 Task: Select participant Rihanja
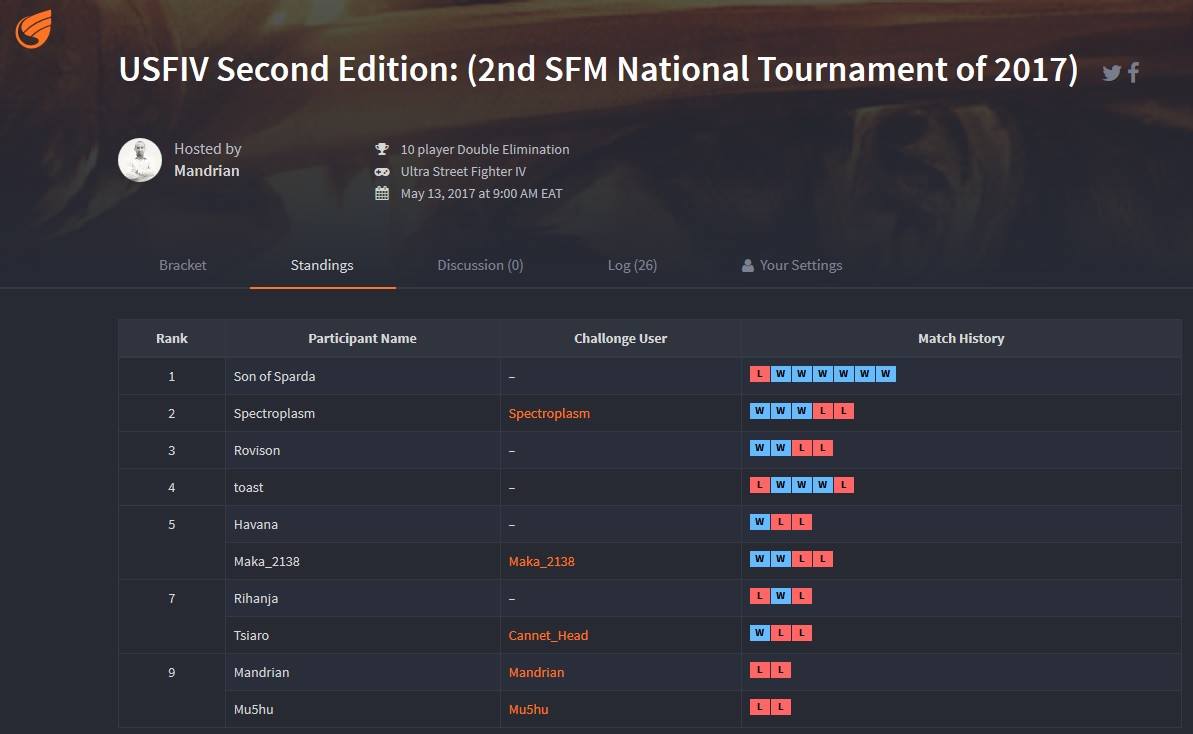click(256, 599)
